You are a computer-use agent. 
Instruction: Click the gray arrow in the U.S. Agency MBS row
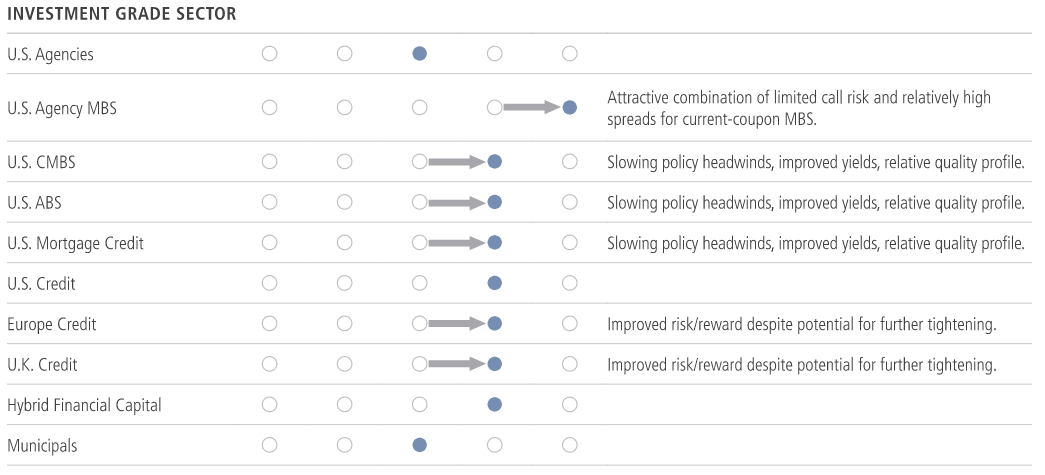coord(531,107)
